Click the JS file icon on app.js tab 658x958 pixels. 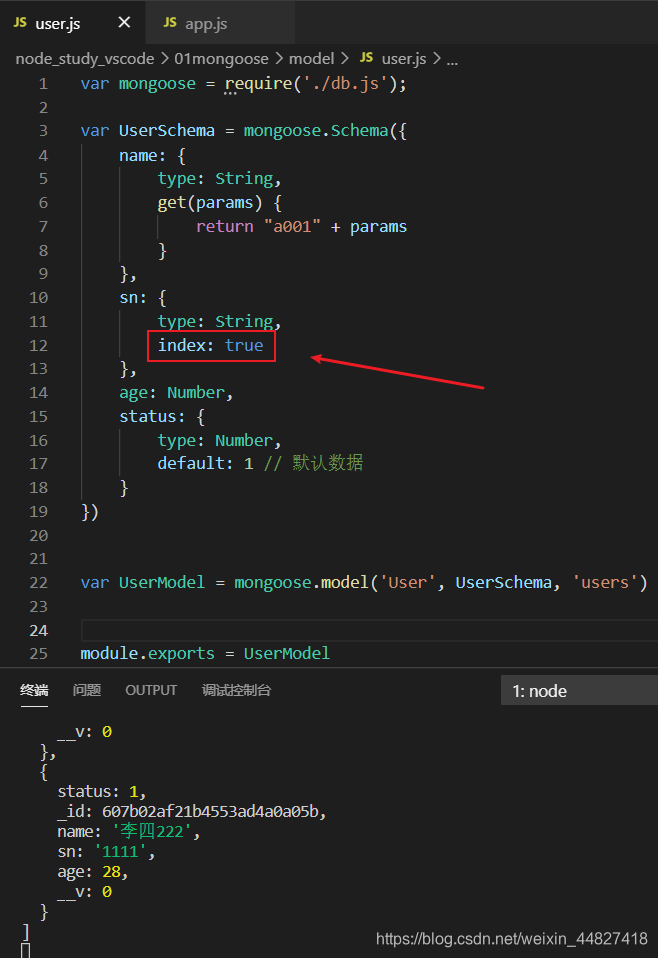tap(170, 23)
